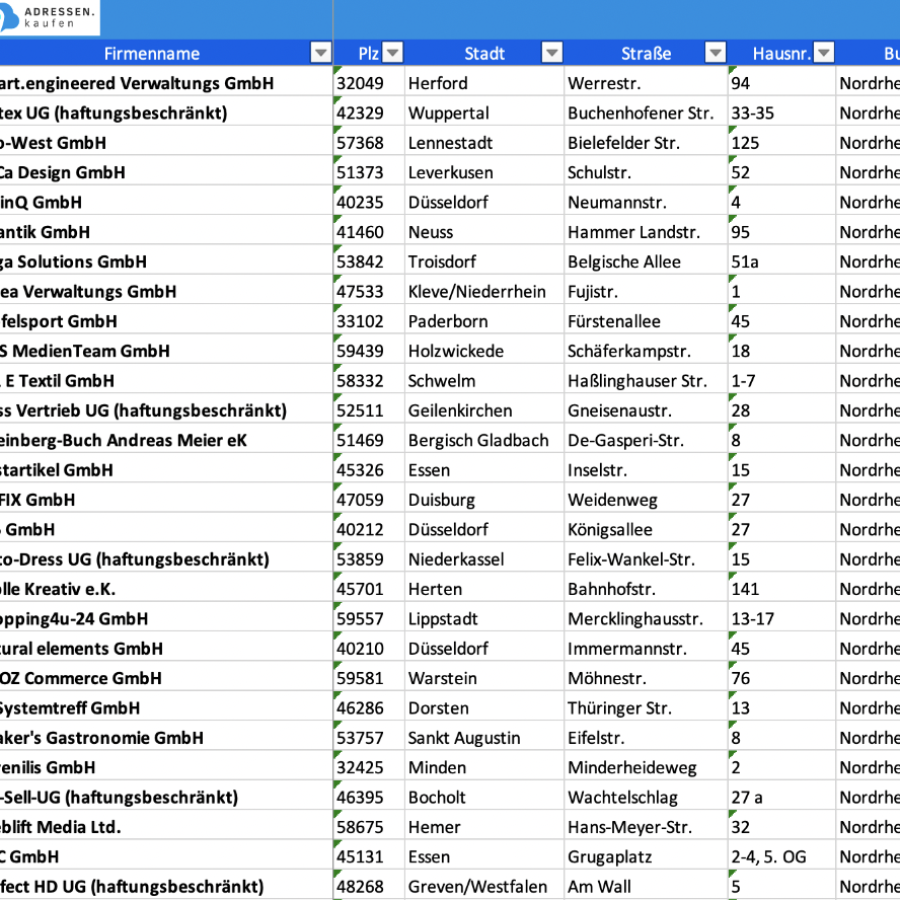
Task: Select the Geilenkirchen cell
Action: 484,412
